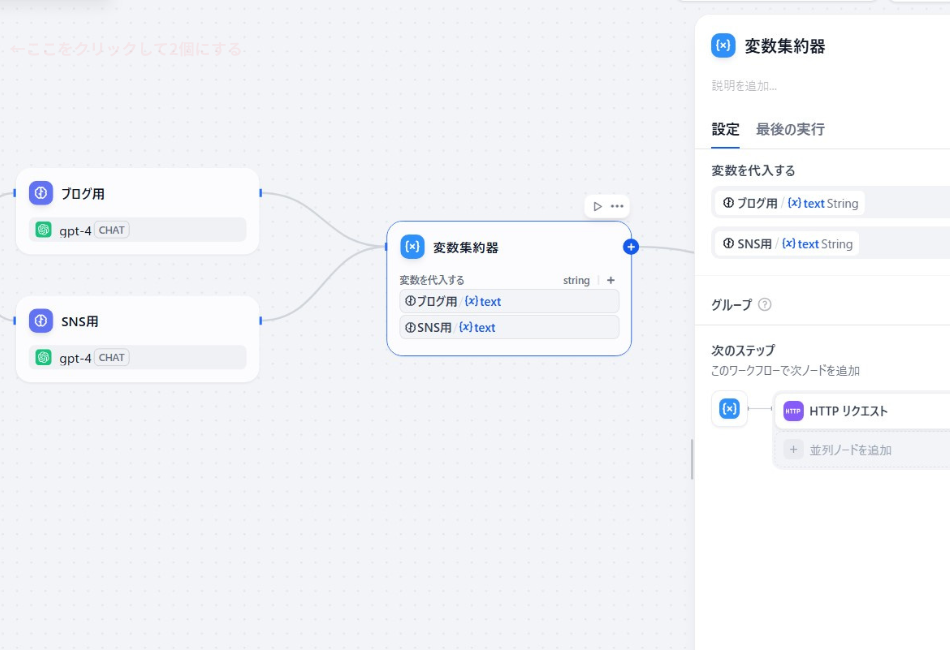Add a new variable with the plus button
This screenshot has height=650, width=950.
point(610,280)
